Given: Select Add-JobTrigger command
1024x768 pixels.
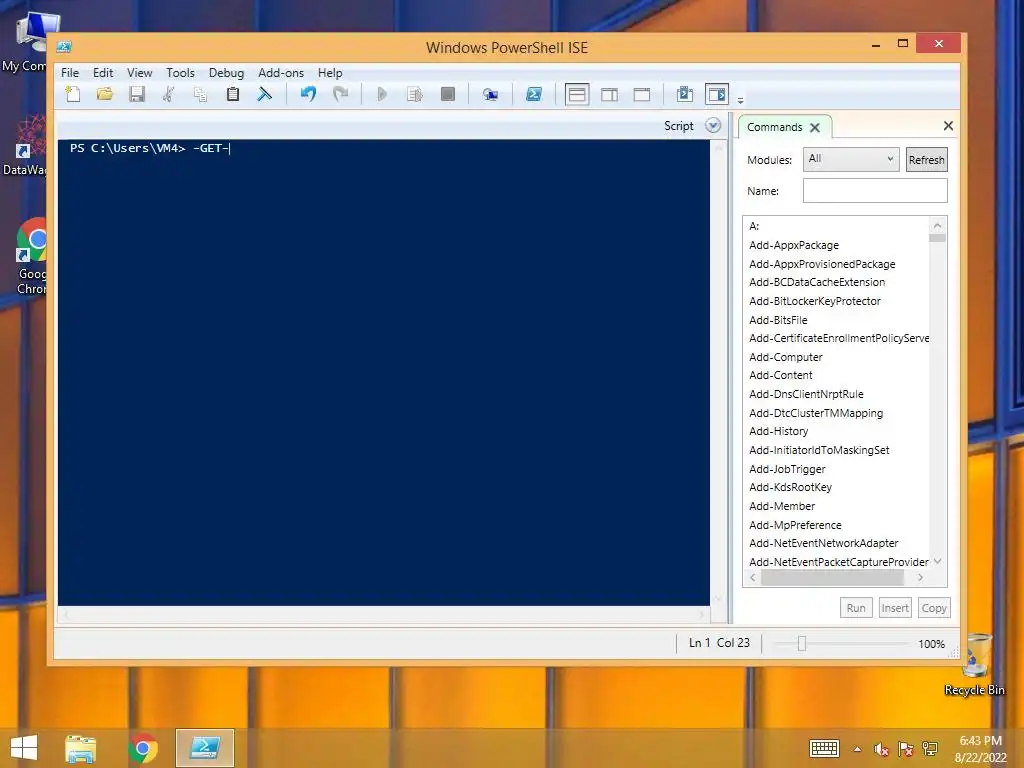Looking at the screenshot, I should (787, 469).
